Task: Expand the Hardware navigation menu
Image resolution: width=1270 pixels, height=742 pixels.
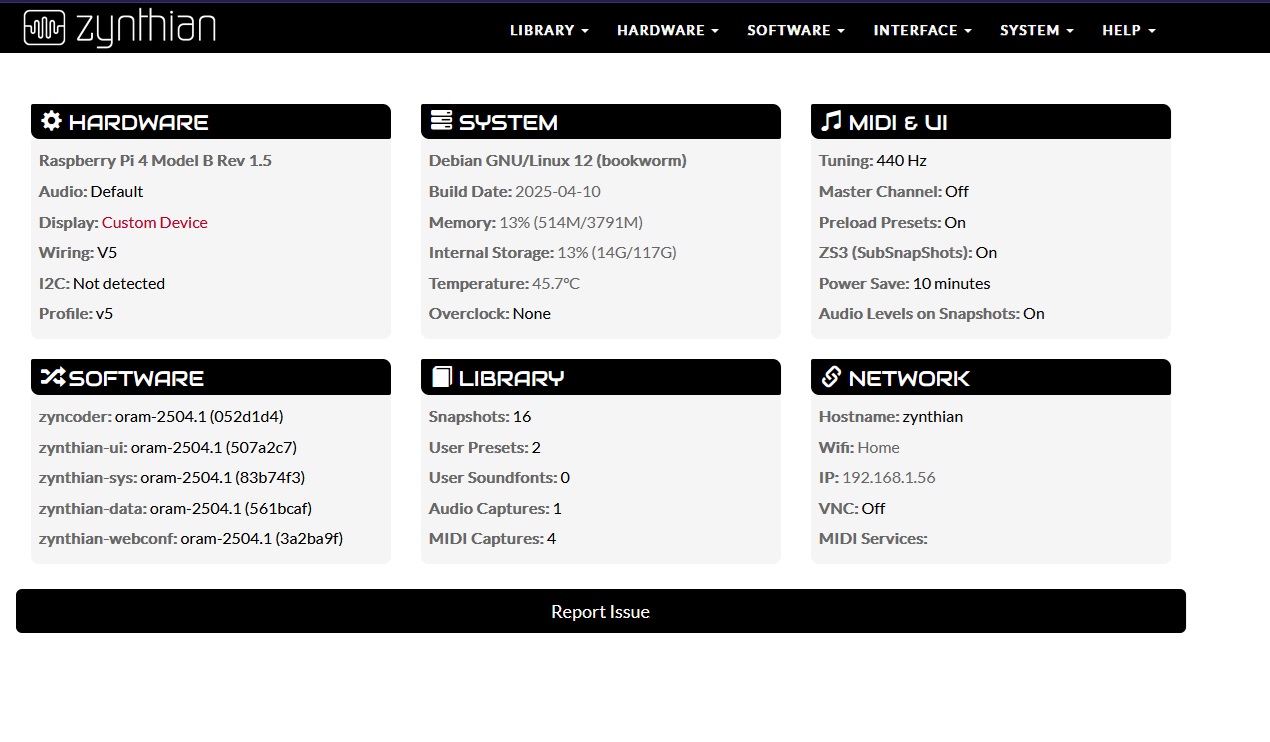Action: (668, 30)
